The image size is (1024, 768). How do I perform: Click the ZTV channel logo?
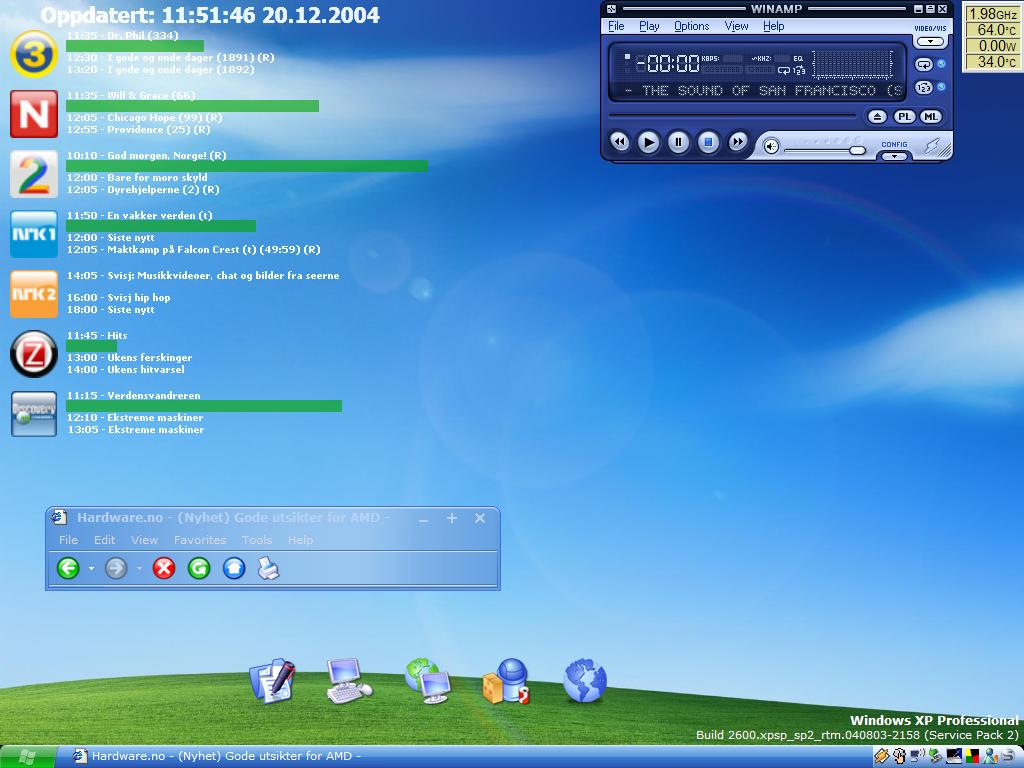[x=34, y=354]
